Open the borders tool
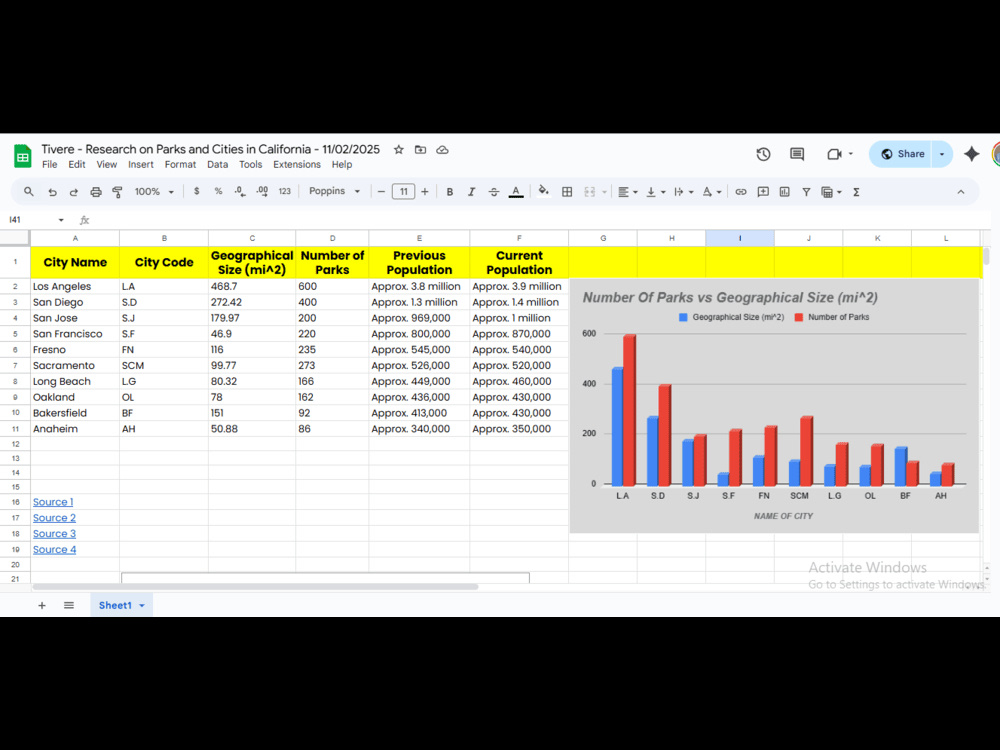 click(x=567, y=191)
